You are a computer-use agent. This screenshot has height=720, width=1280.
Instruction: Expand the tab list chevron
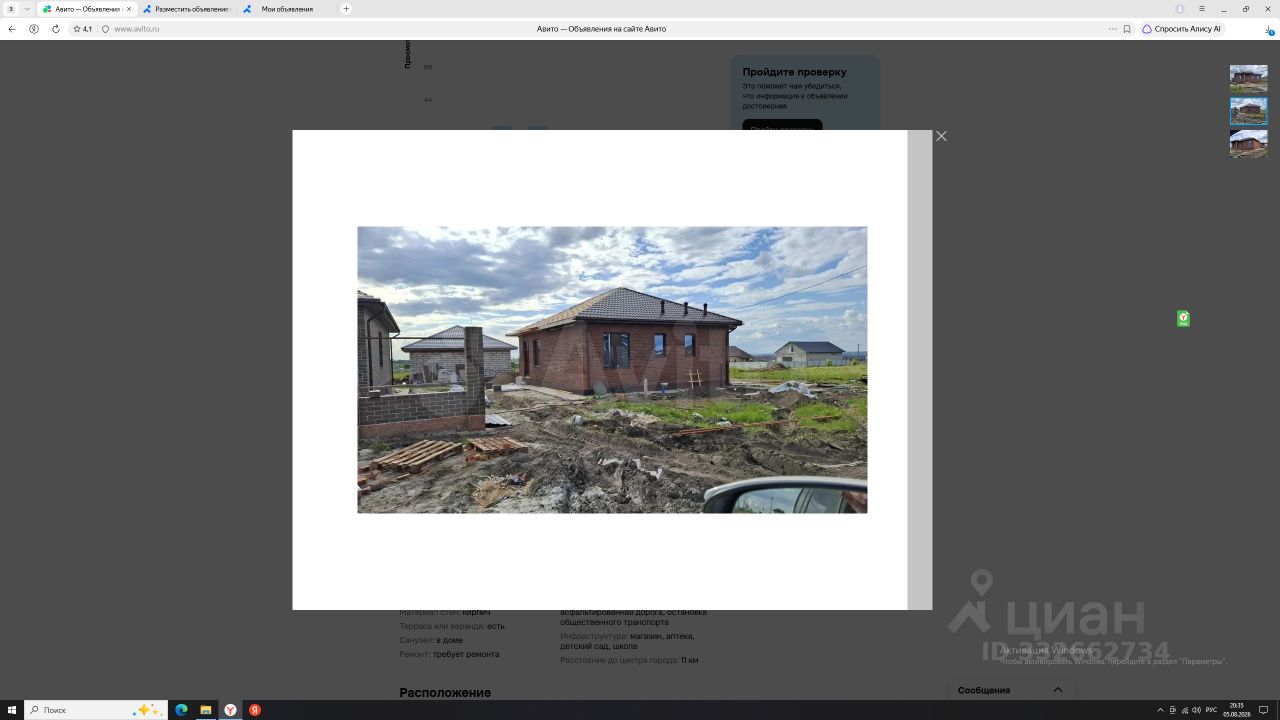(x=27, y=9)
